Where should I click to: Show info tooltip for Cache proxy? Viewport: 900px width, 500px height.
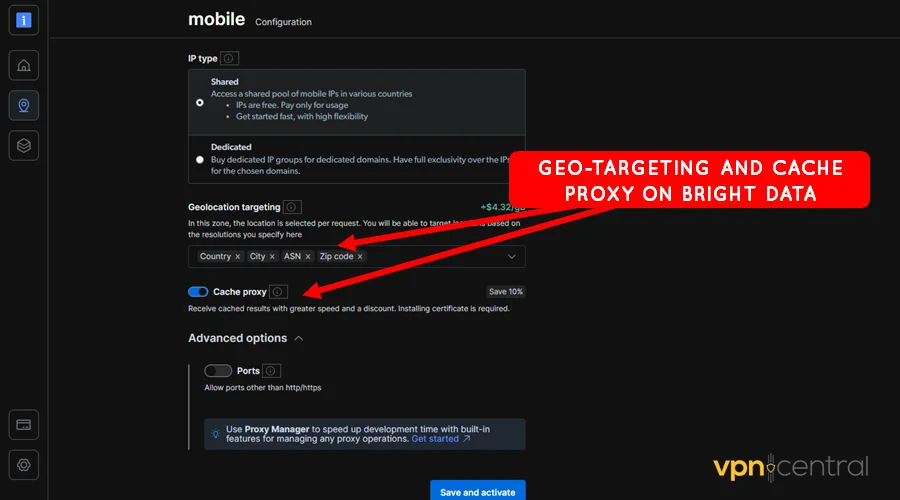point(278,292)
